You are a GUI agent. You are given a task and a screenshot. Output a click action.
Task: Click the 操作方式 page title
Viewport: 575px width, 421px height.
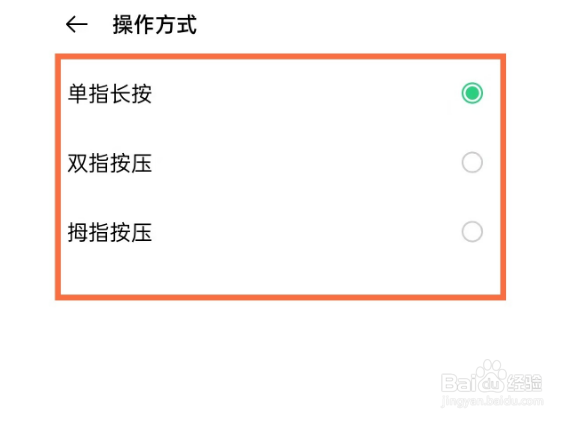point(155,25)
